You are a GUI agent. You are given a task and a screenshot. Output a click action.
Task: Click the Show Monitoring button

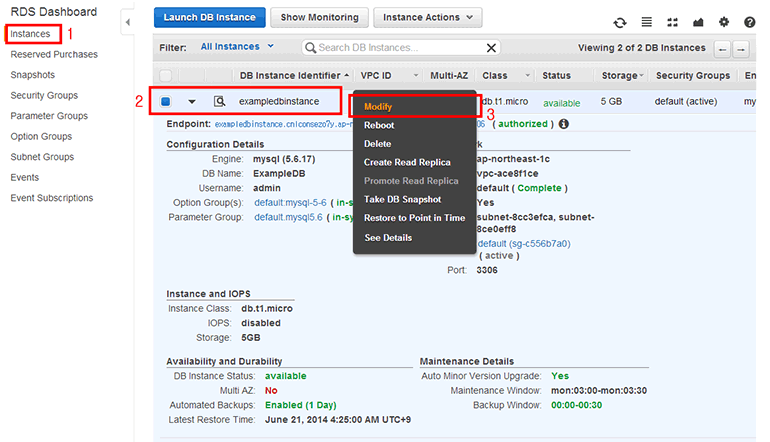pos(319,18)
